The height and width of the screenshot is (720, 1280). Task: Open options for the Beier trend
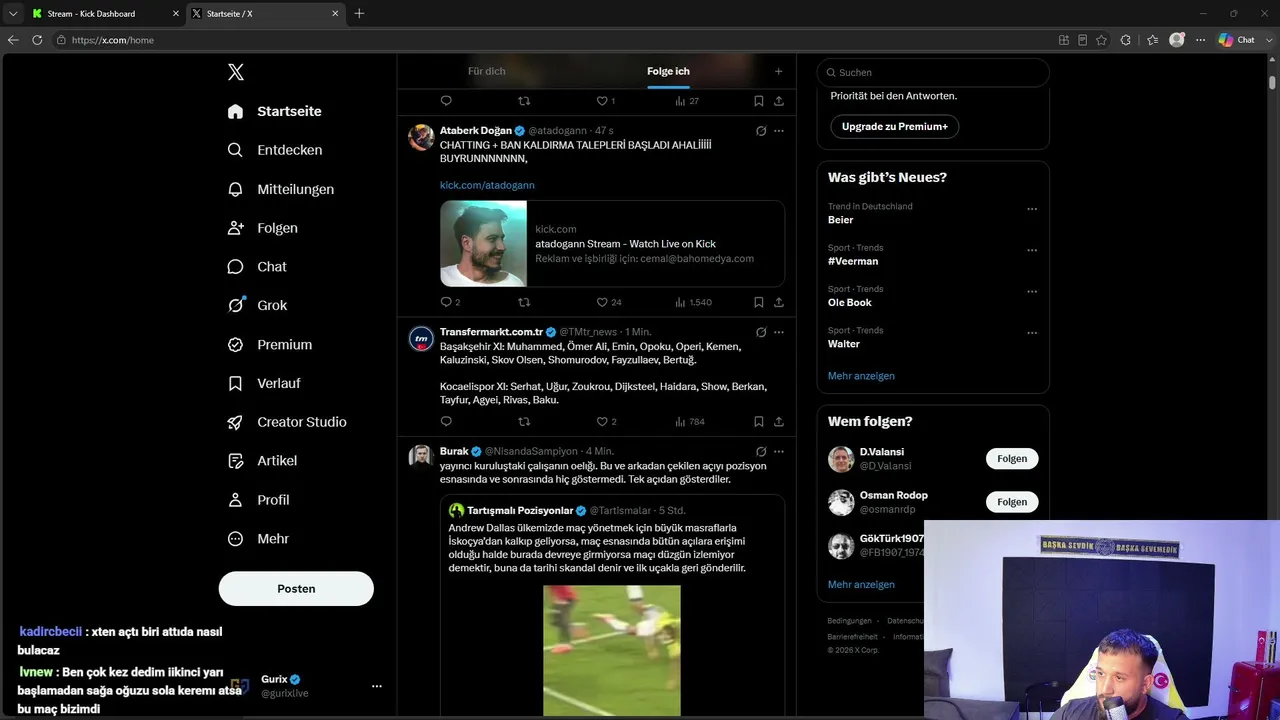point(1032,209)
